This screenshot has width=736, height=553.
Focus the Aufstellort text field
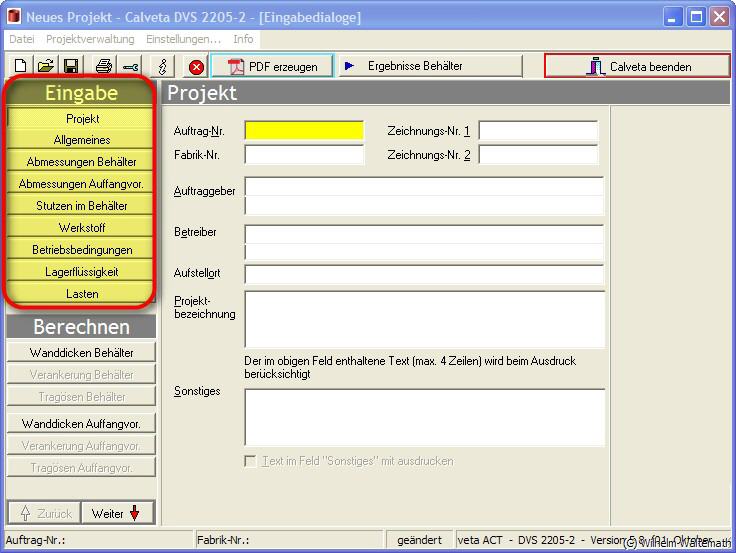click(x=424, y=275)
